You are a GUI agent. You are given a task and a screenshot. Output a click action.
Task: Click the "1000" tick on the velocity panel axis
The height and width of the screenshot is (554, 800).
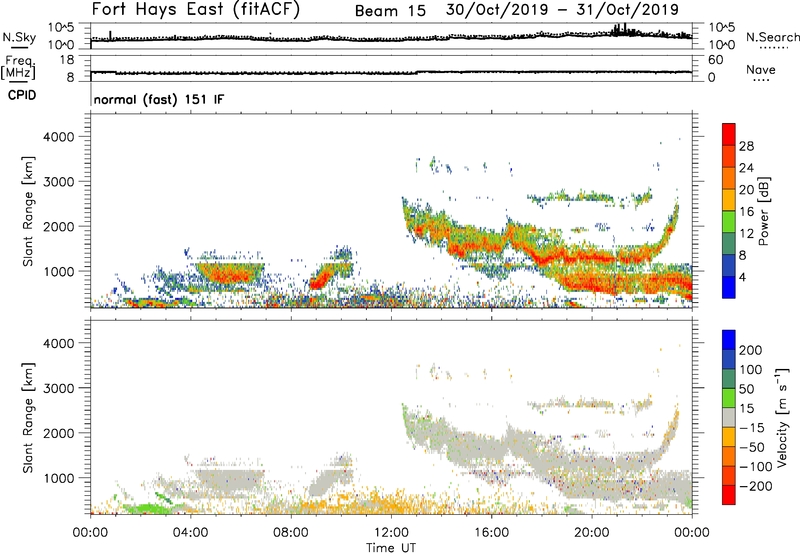[58, 478]
